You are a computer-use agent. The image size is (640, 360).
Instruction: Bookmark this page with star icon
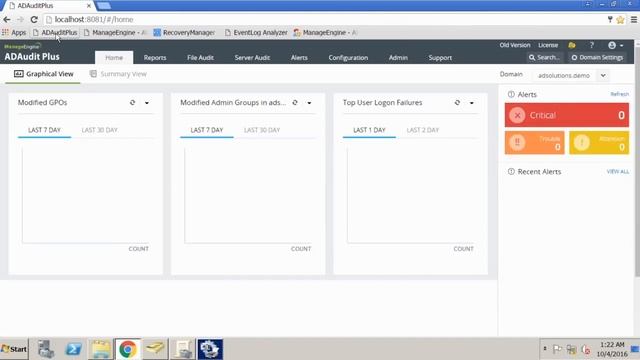click(620, 20)
